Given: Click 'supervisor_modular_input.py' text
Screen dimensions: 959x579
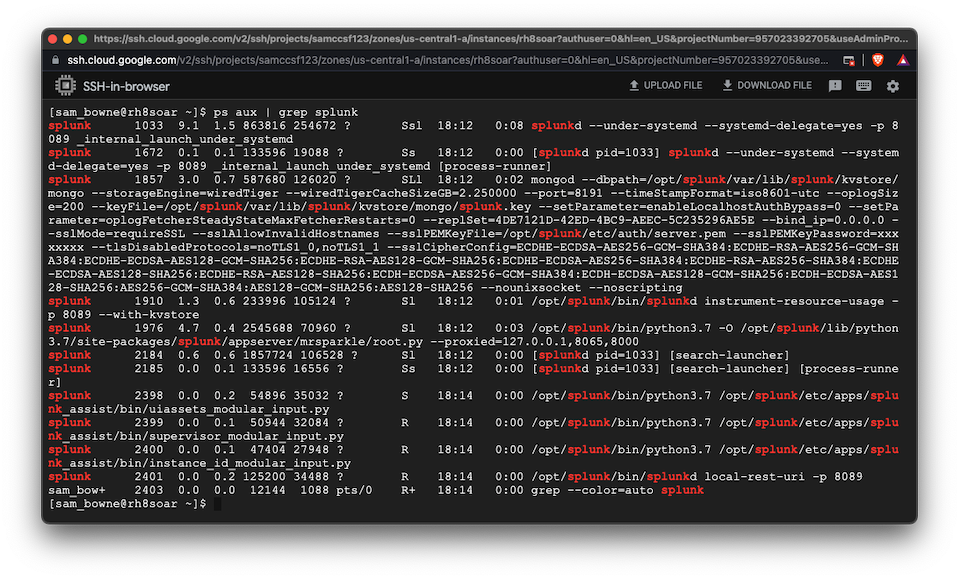Looking at the screenshot, I should click(246, 436).
